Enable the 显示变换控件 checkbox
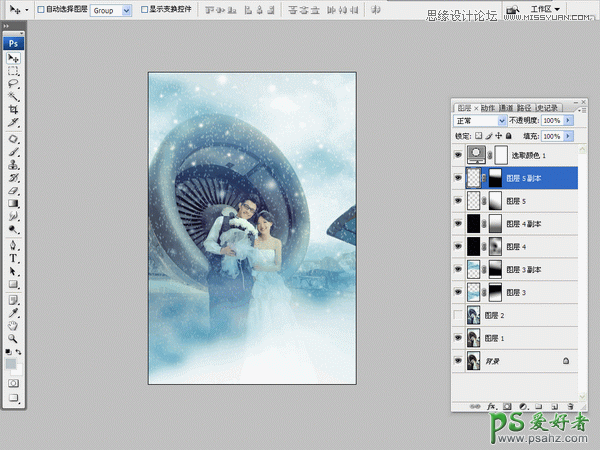Viewport: 600px width, 450px height. point(143,9)
